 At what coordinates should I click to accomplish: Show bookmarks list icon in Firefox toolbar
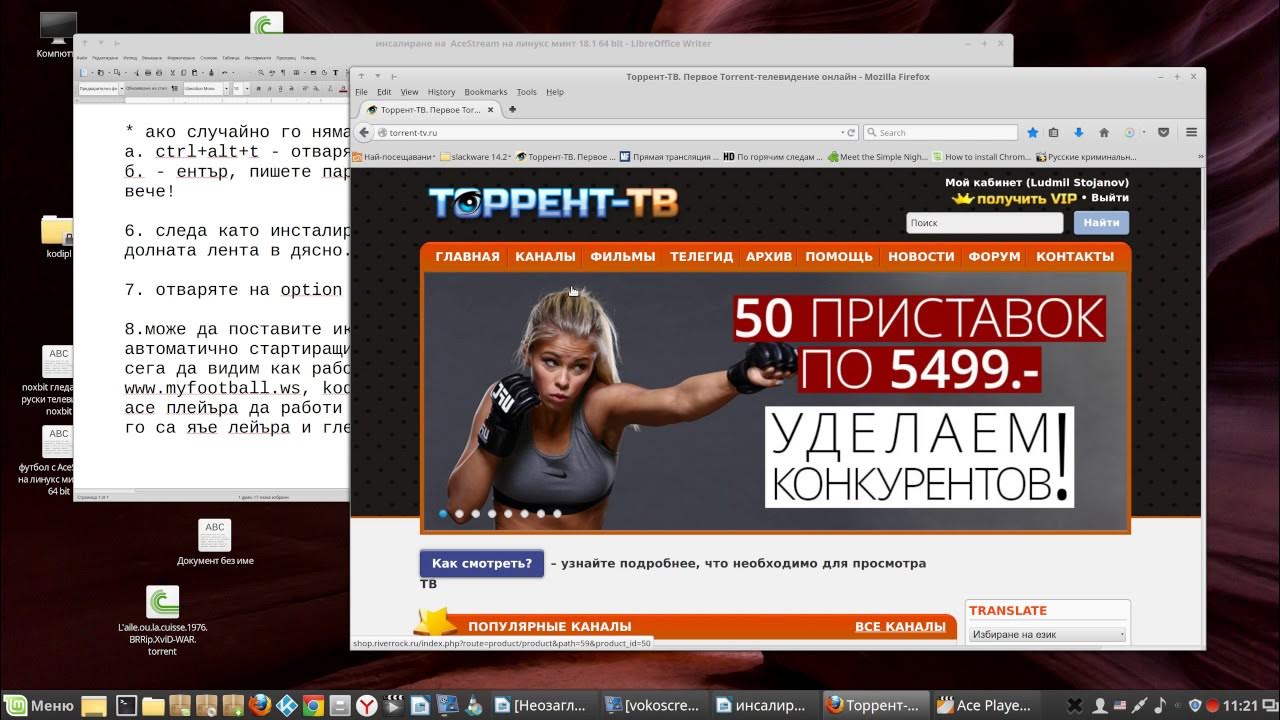coord(1054,132)
